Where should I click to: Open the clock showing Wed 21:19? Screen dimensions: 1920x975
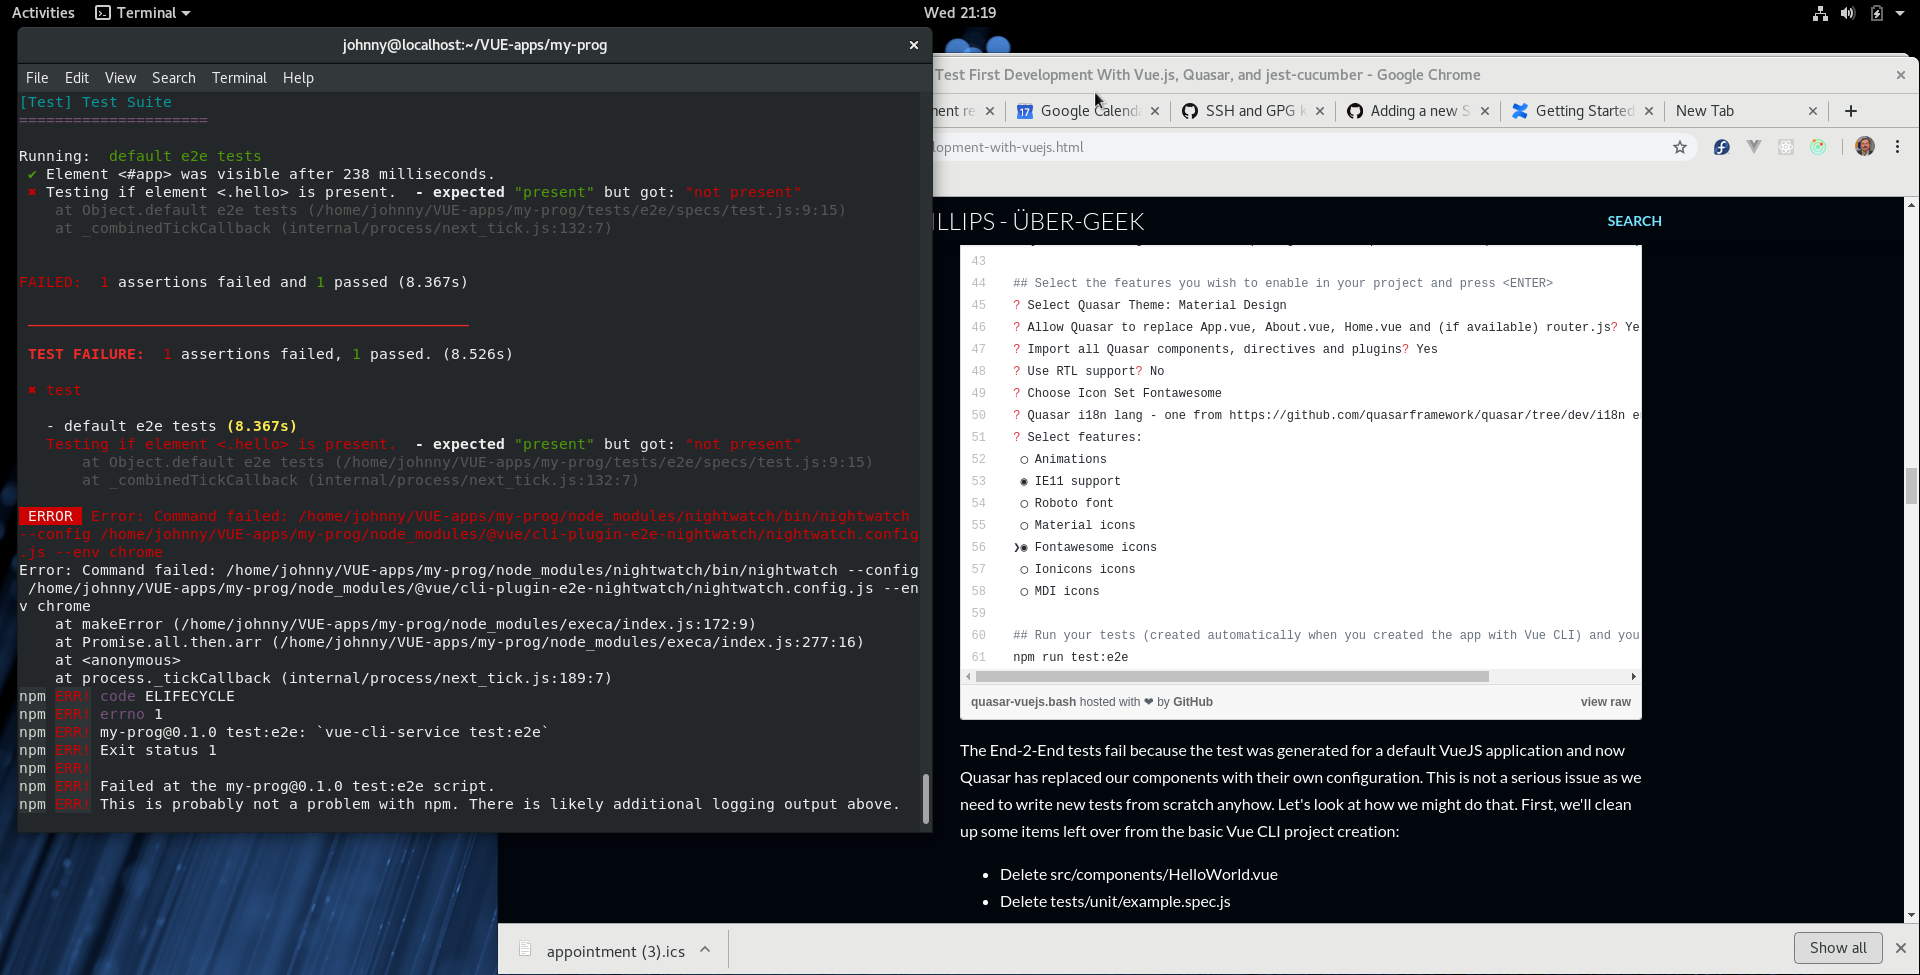click(960, 13)
